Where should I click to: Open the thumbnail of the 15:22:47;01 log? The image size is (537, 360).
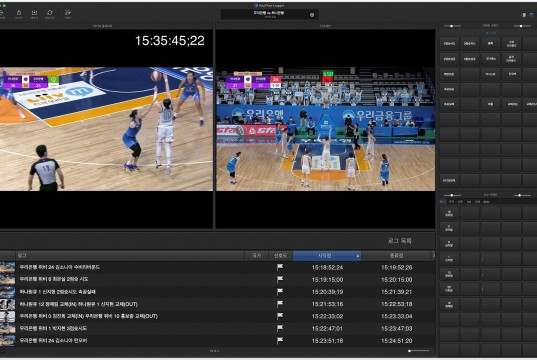click(x=7, y=328)
